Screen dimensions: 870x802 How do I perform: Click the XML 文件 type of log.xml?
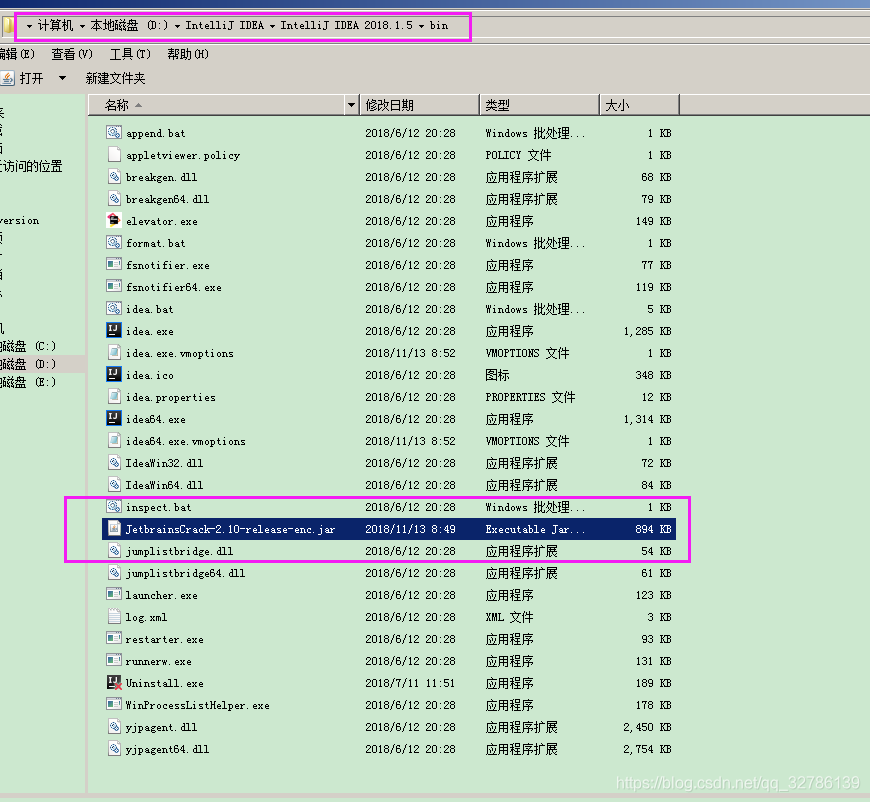point(509,617)
